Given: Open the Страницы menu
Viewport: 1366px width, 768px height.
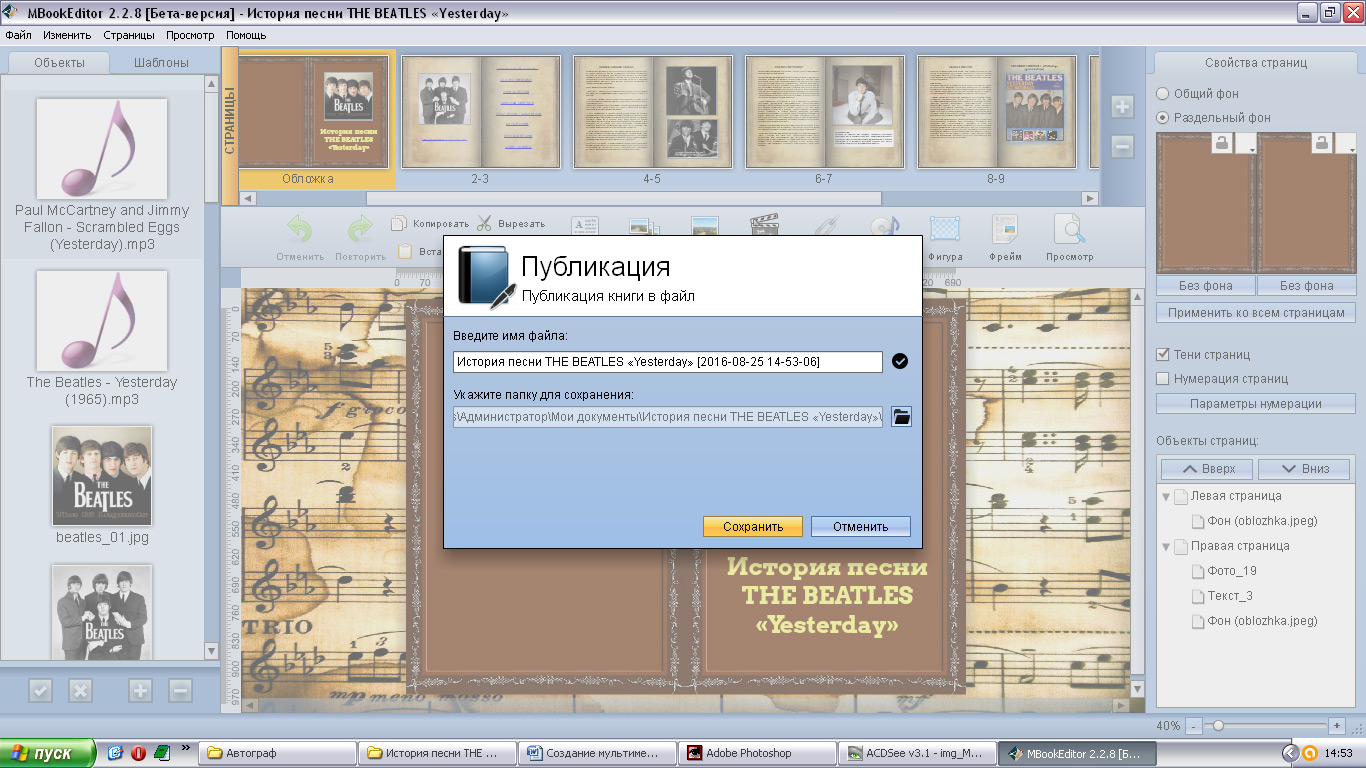Looking at the screenshot, I should [x=128, y=35].
